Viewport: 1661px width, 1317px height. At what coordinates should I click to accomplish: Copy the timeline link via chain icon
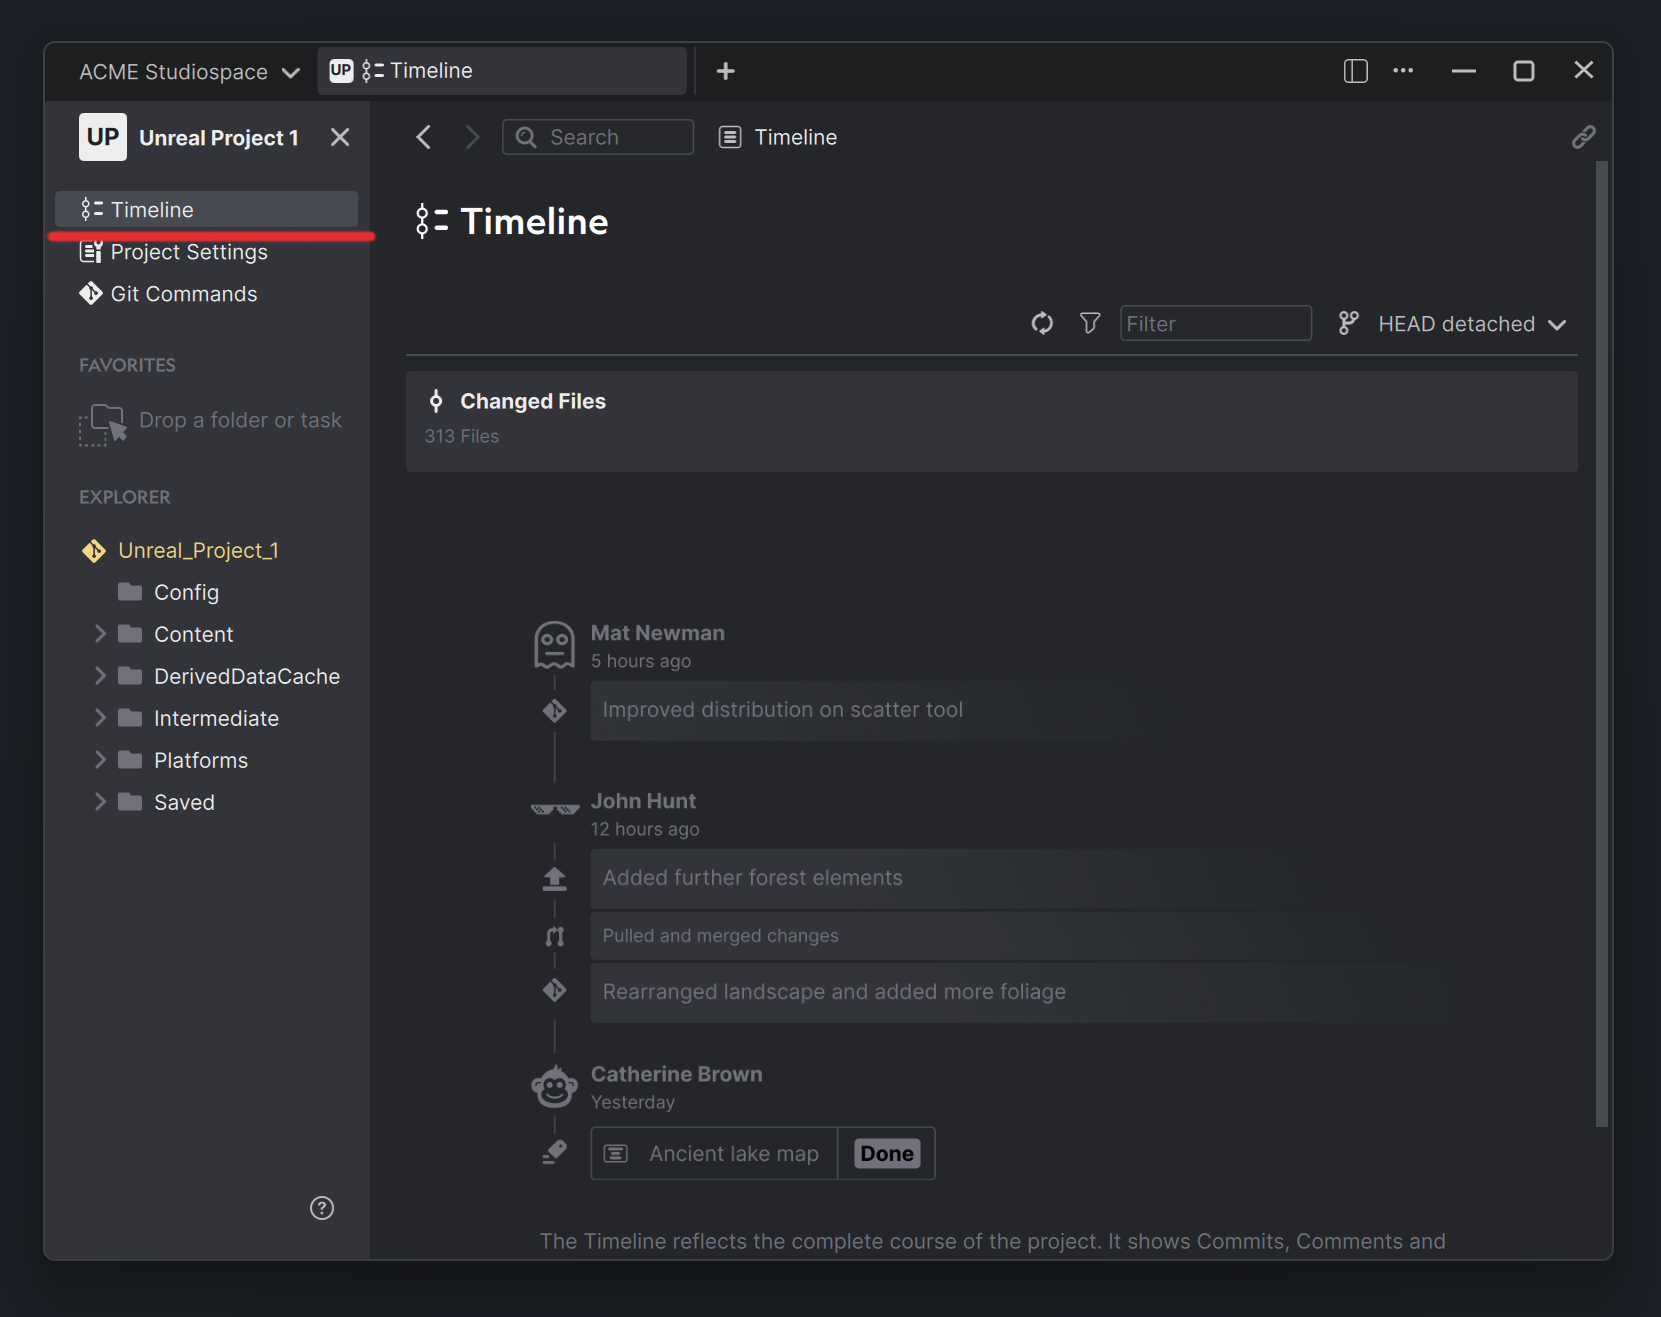coord(1583,136)
